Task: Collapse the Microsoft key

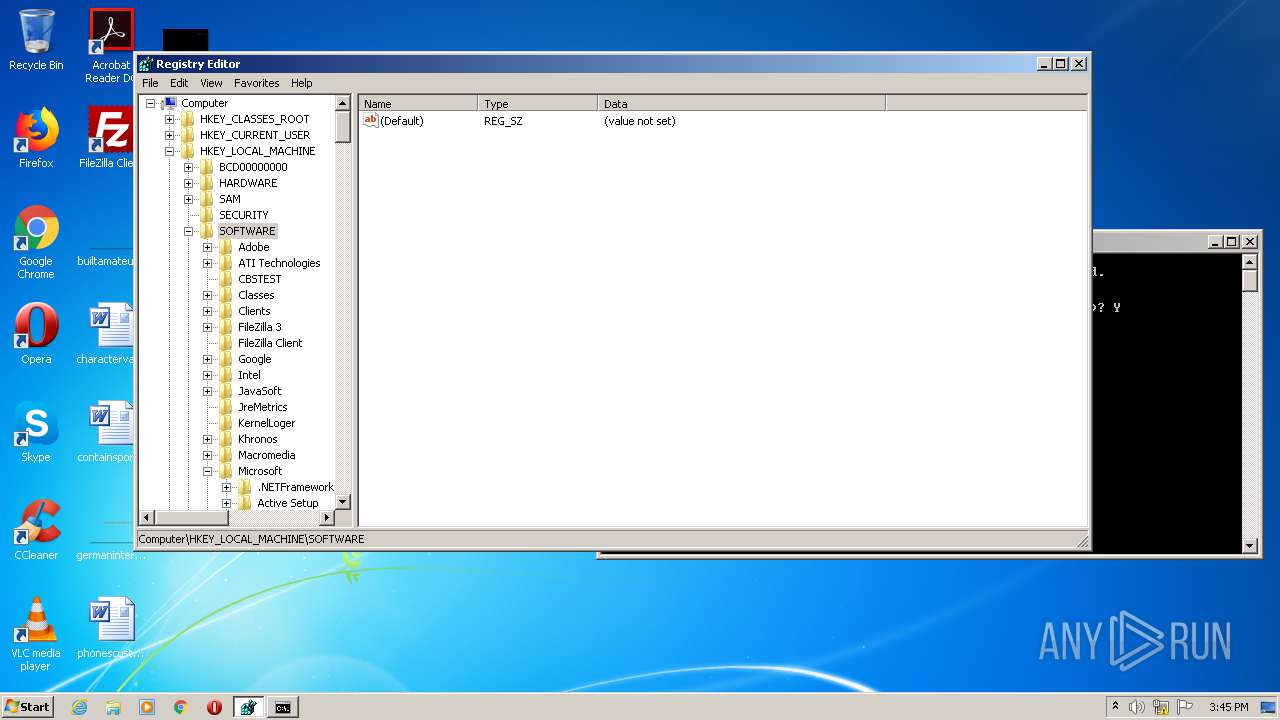Action: pyautogui.click(x=207, y=471)
